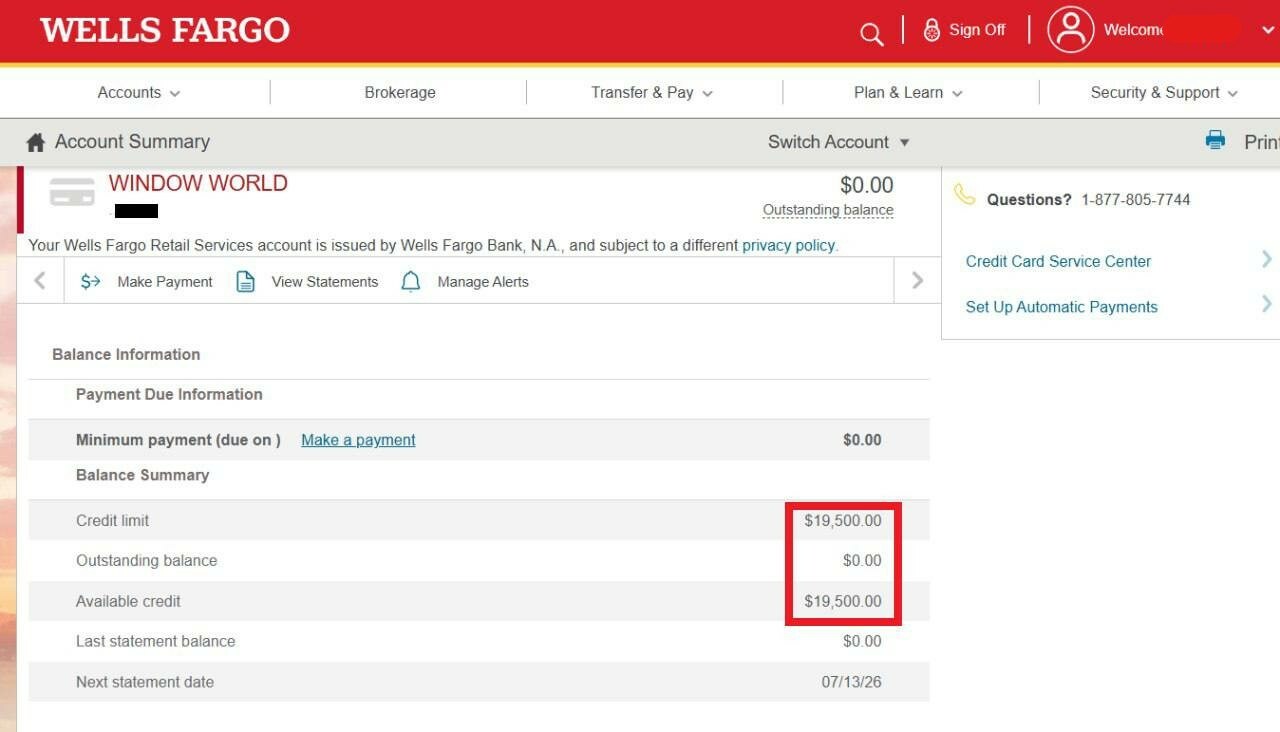The height and width of the screenshot is (732, 1280).
Task: Click the right arrow in the action bar
Action: pyautogui.click(x=917, y=281)
